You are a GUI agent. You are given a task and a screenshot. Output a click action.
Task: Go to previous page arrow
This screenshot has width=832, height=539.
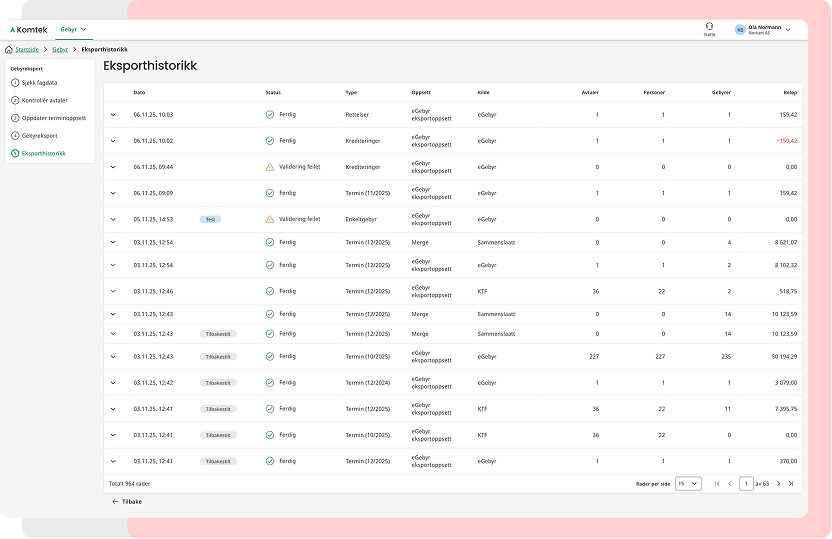point(729,483)
